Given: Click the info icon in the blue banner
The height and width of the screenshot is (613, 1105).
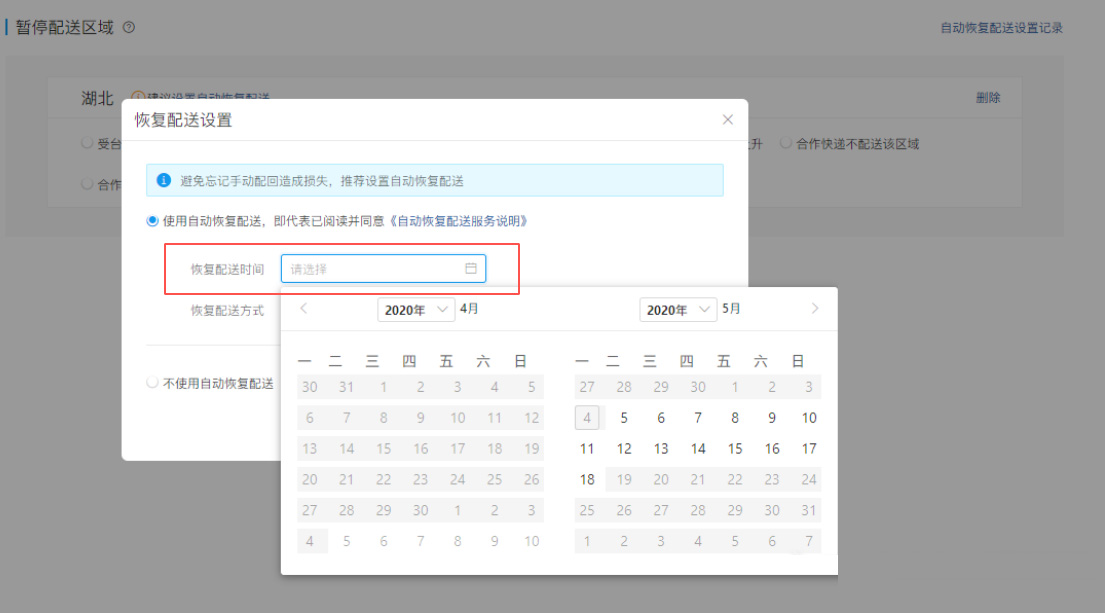Looking at the screenshot, I should point(165,179).
